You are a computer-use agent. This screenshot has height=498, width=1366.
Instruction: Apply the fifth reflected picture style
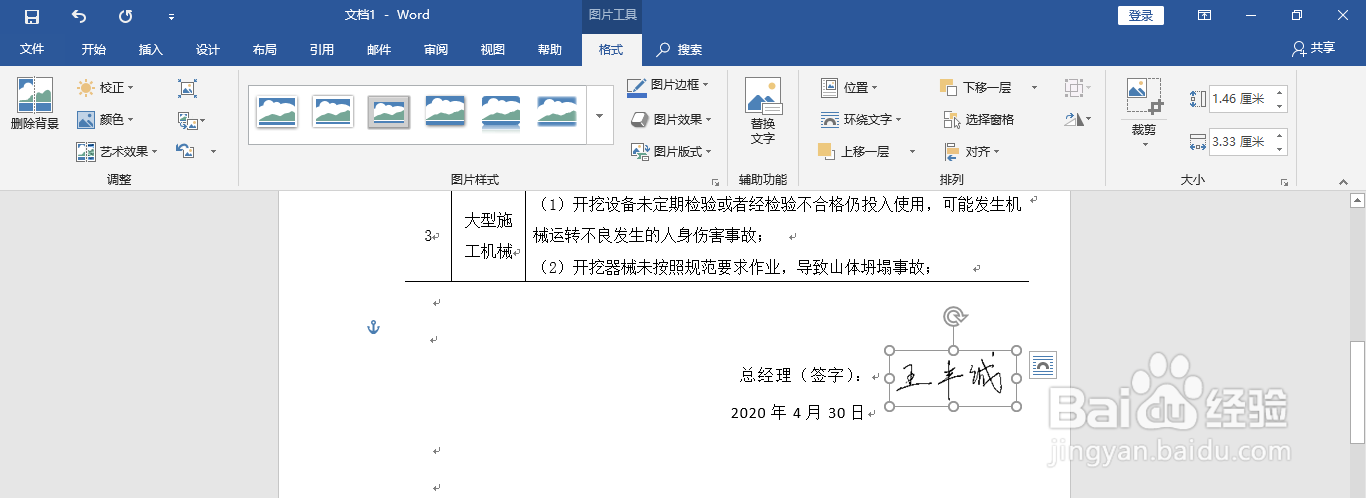pyautogui.click(x=501, y=111)
